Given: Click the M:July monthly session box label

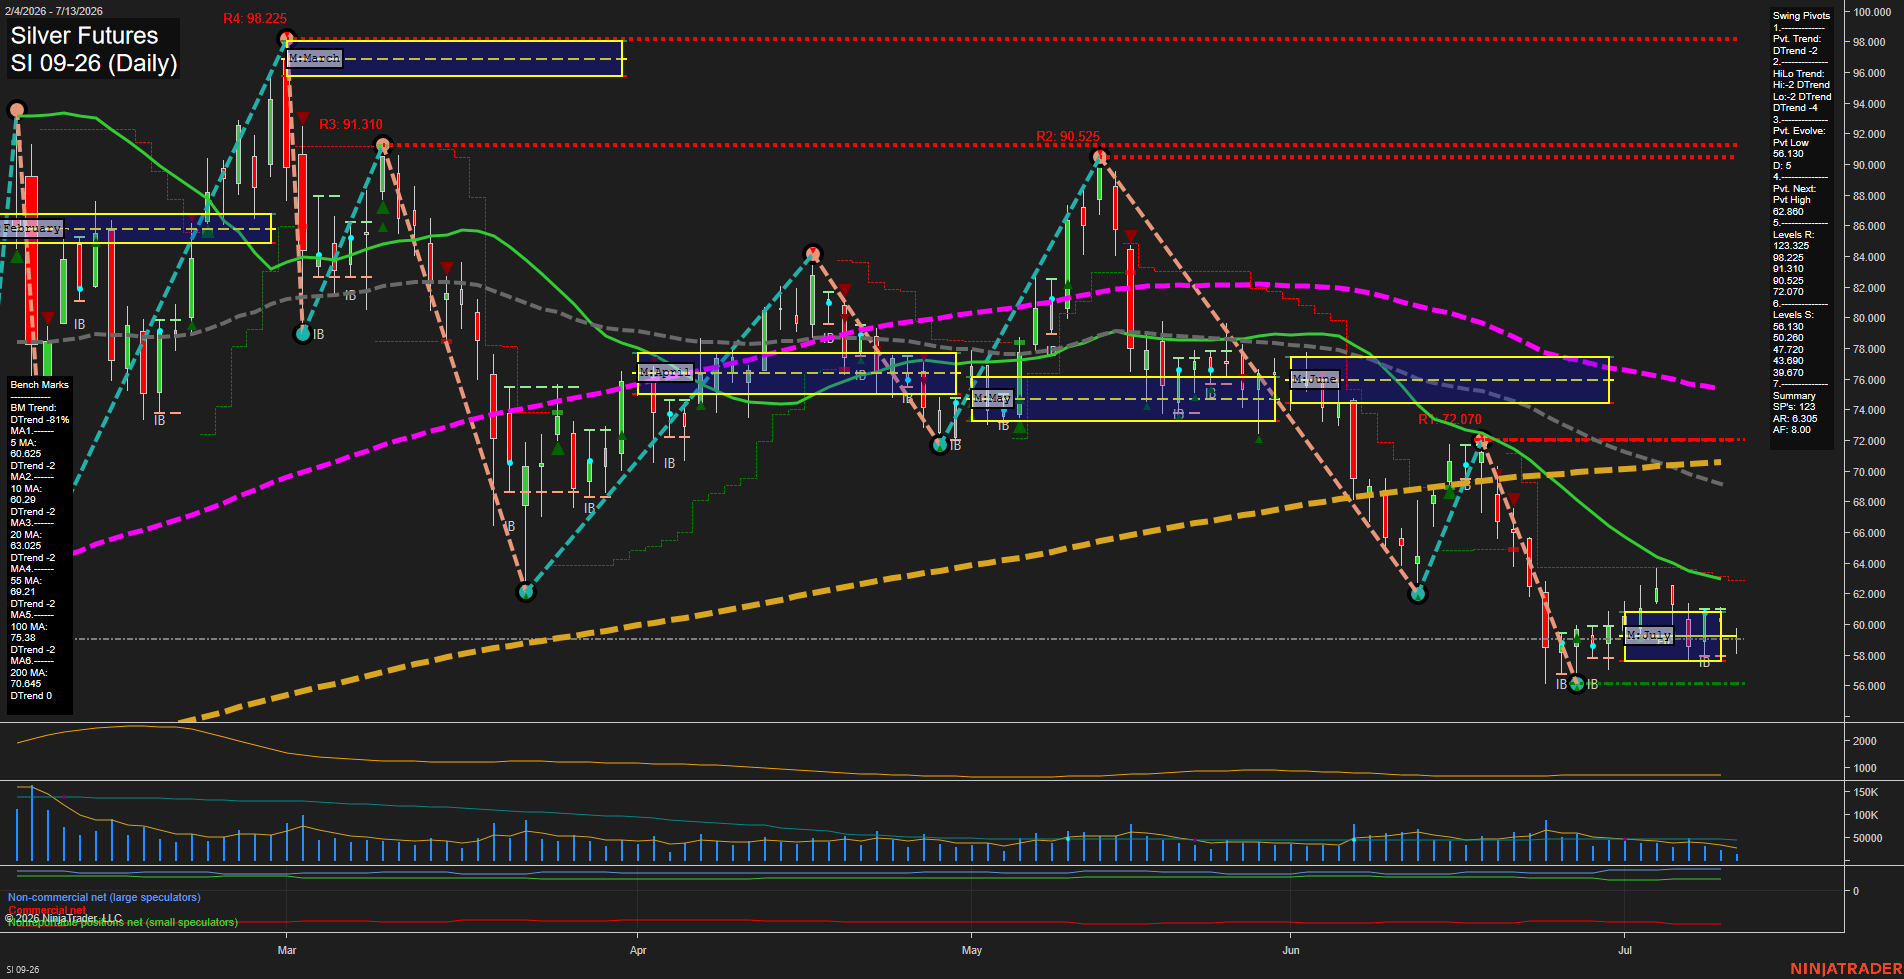Looking at the screenshot, I should (x=1648, y=635).
